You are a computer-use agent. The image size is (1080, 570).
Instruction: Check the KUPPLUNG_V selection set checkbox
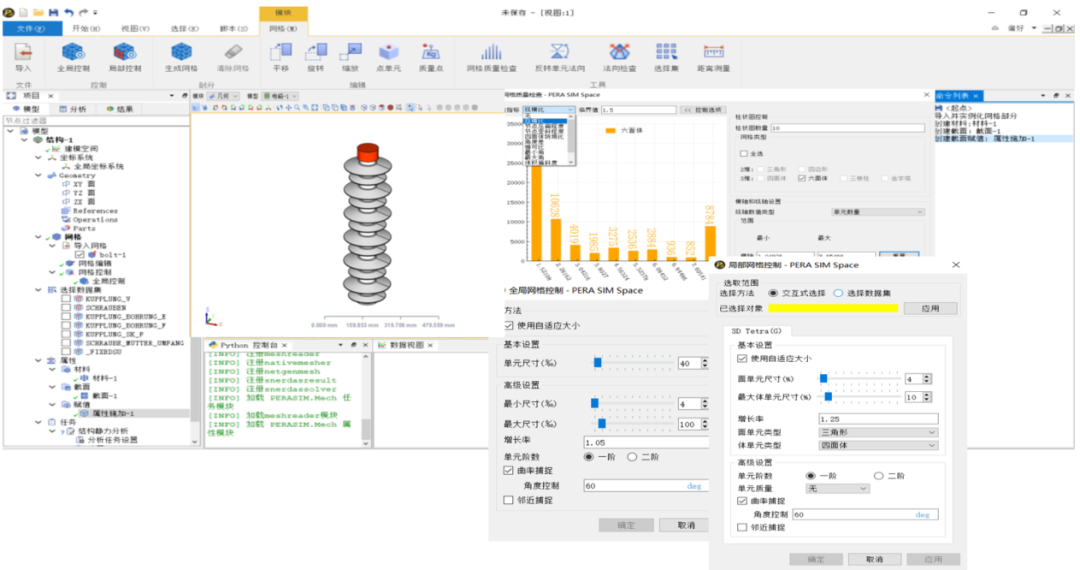(66, 298)
